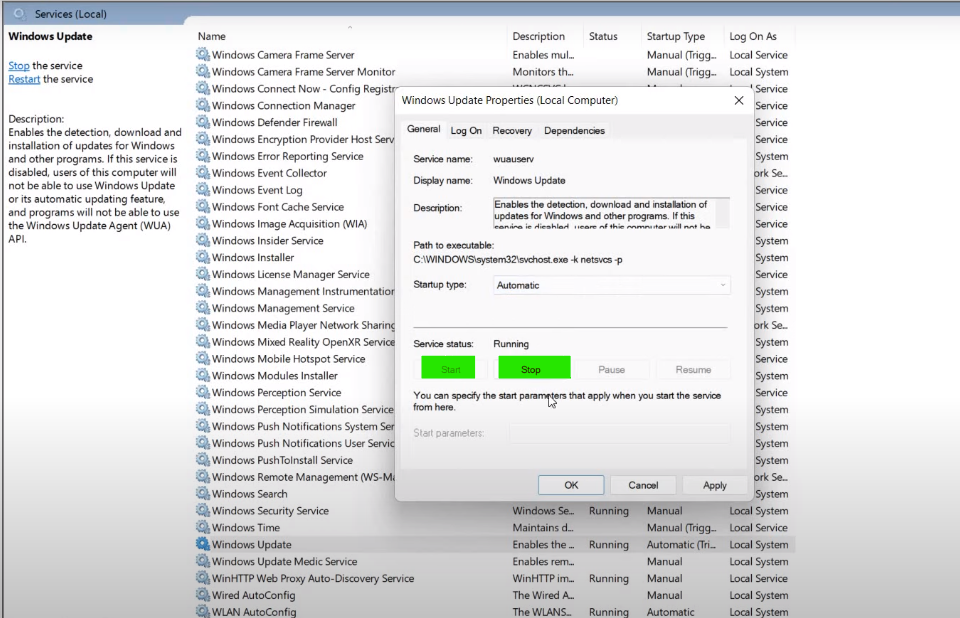Select the Windows Update Medic Service name
960x618 pixels.
[x=284, y=561]
